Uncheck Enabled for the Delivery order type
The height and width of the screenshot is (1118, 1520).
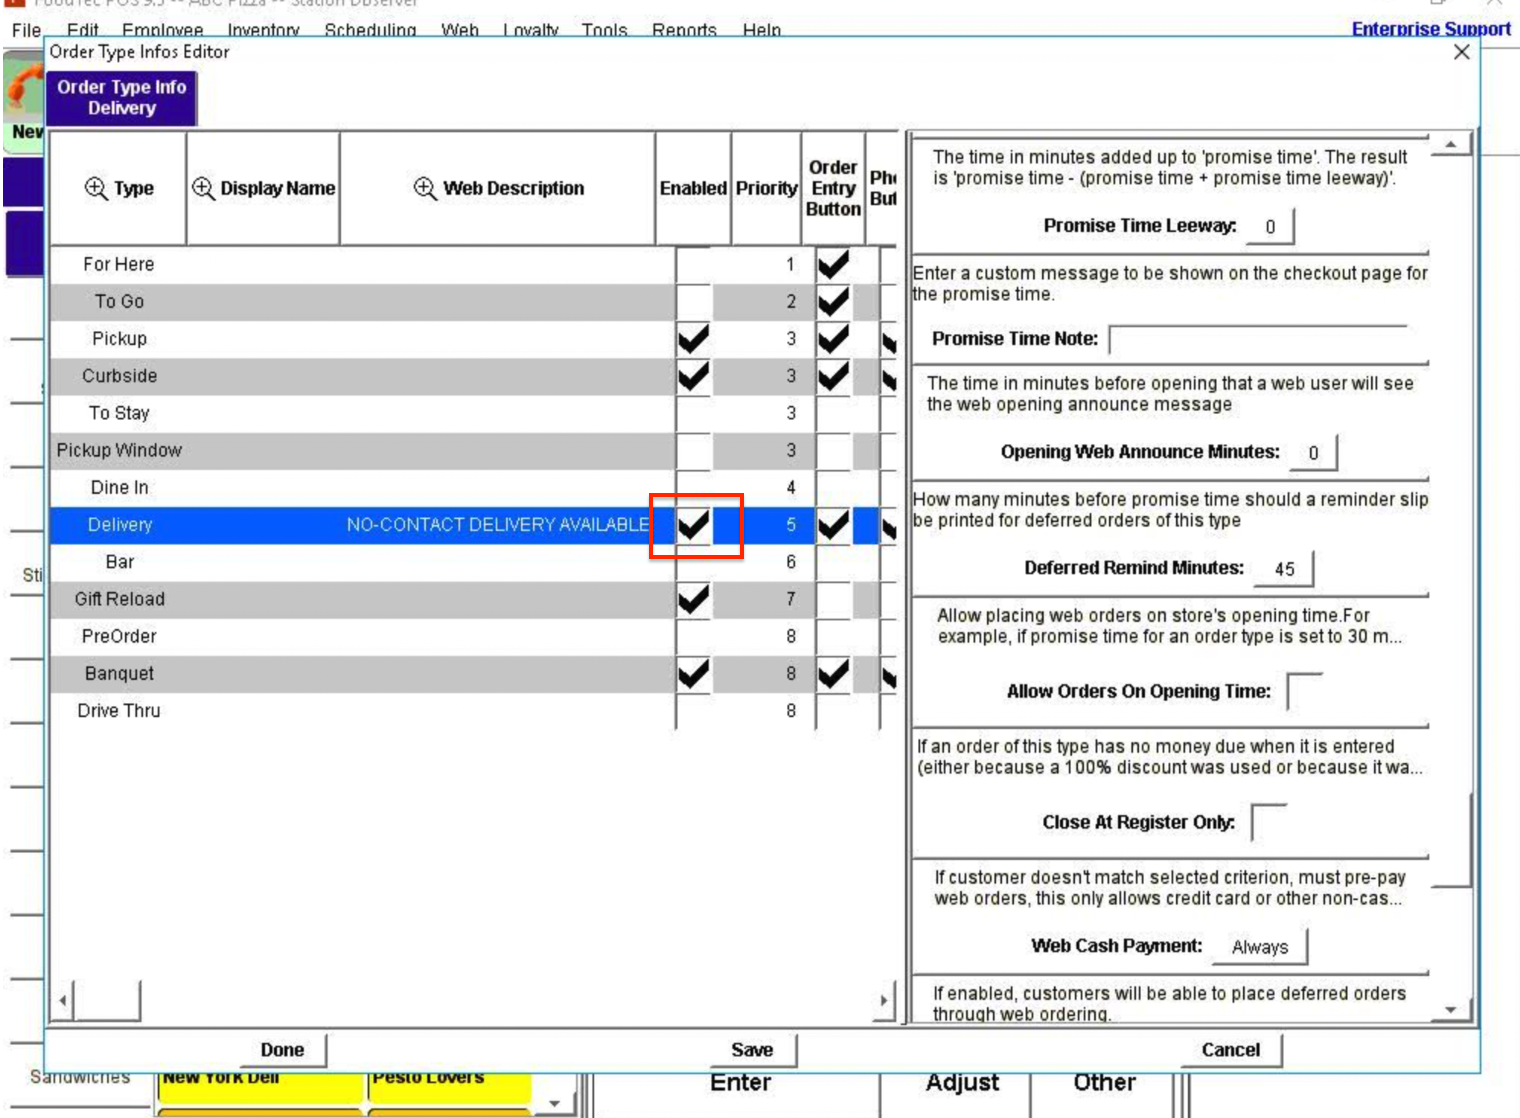(x=695, y=524)
